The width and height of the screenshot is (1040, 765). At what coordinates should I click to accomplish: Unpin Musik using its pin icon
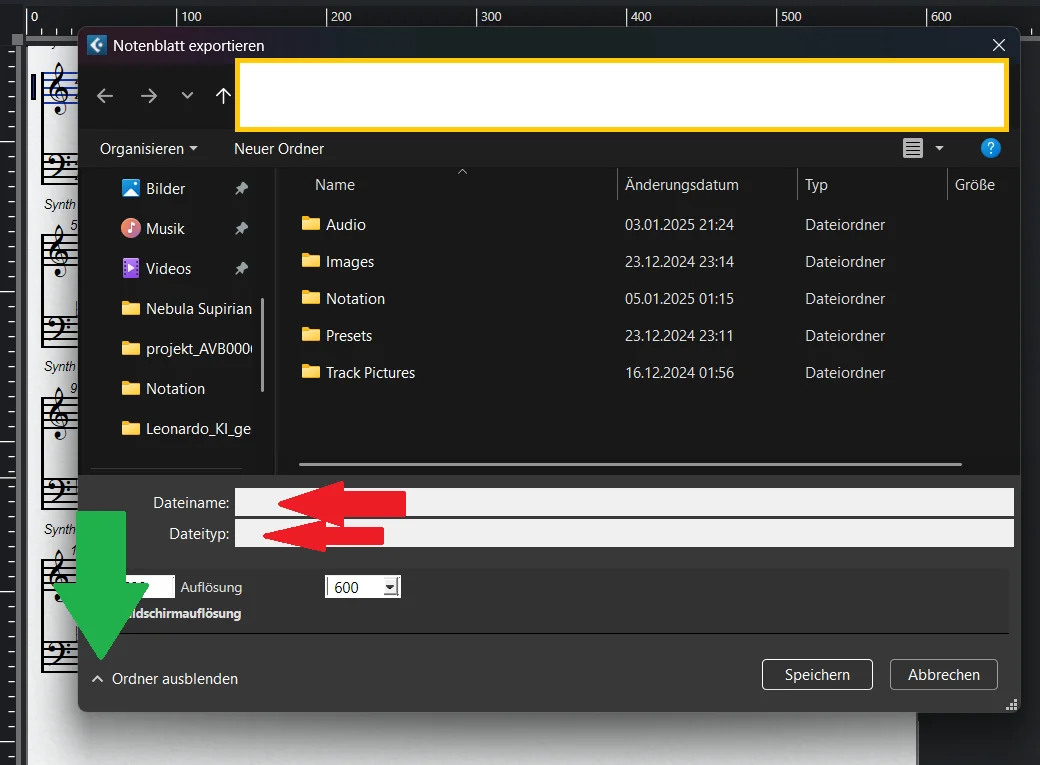click(x=241, y=229)
